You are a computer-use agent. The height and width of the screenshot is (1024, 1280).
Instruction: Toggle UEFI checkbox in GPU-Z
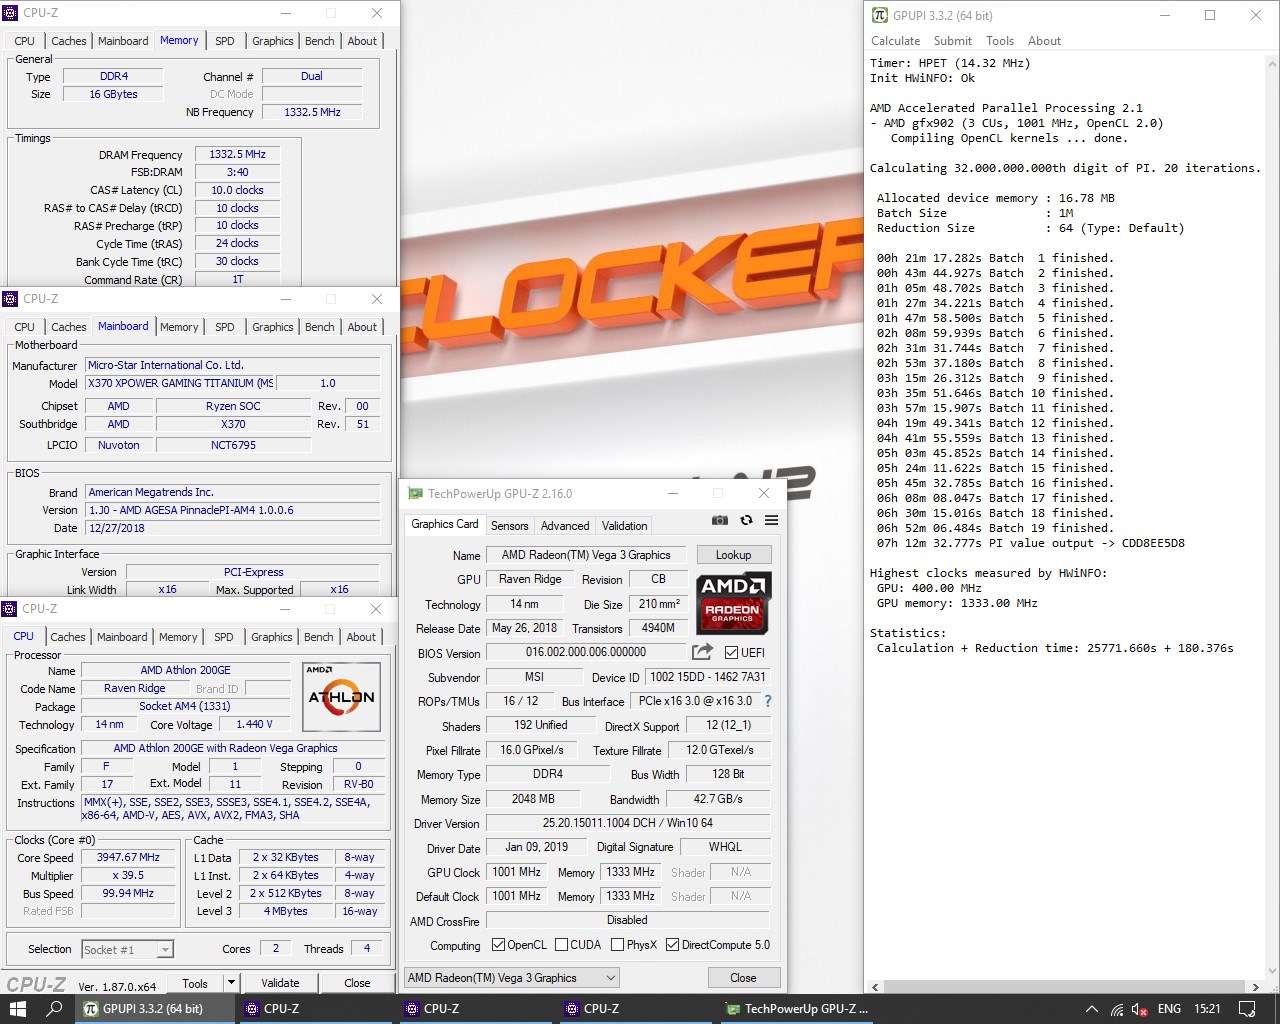point(731,653)
